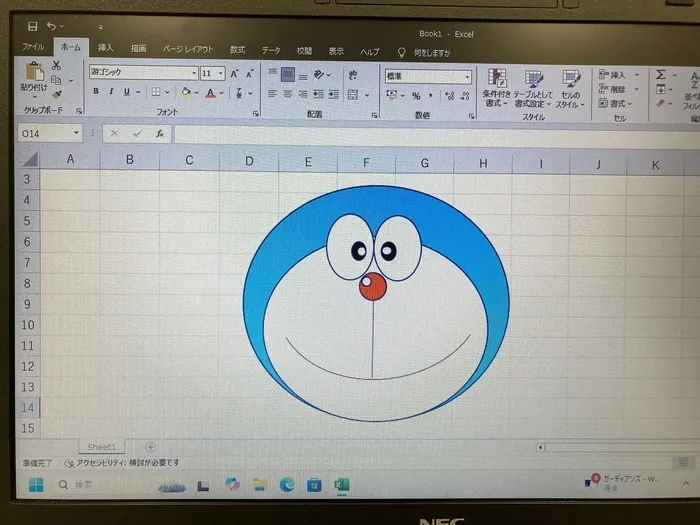Click the Decrease Indent icon
The width and height of the screenshot is (700, 525).
coord(318,94)
